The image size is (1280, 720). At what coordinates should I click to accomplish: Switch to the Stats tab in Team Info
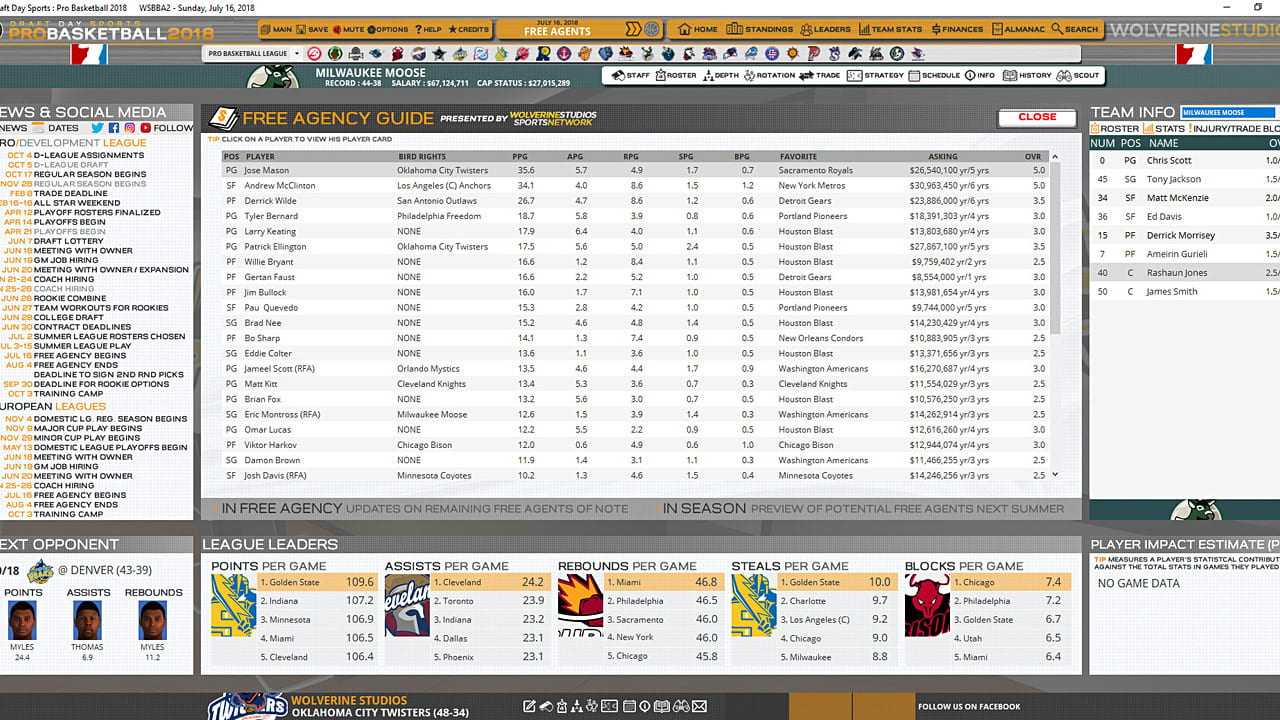click(1165, 128)
